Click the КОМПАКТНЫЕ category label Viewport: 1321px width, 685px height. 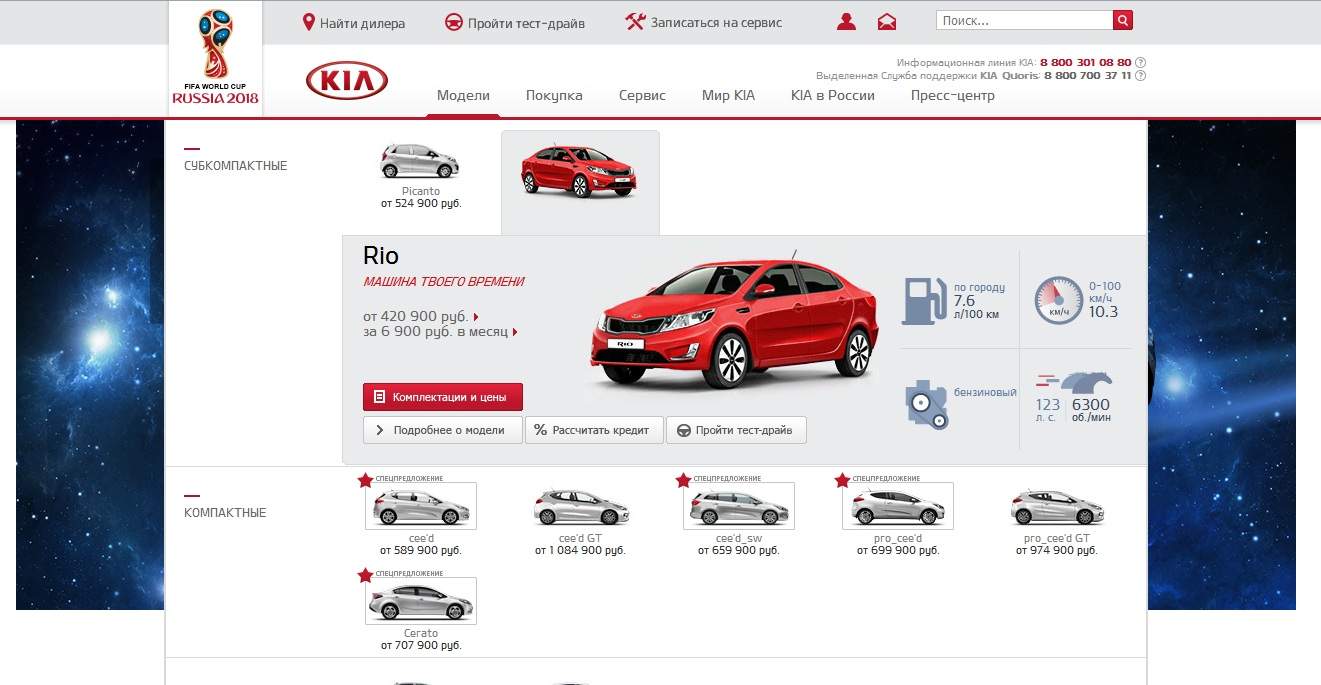click(x=225, y=513)
